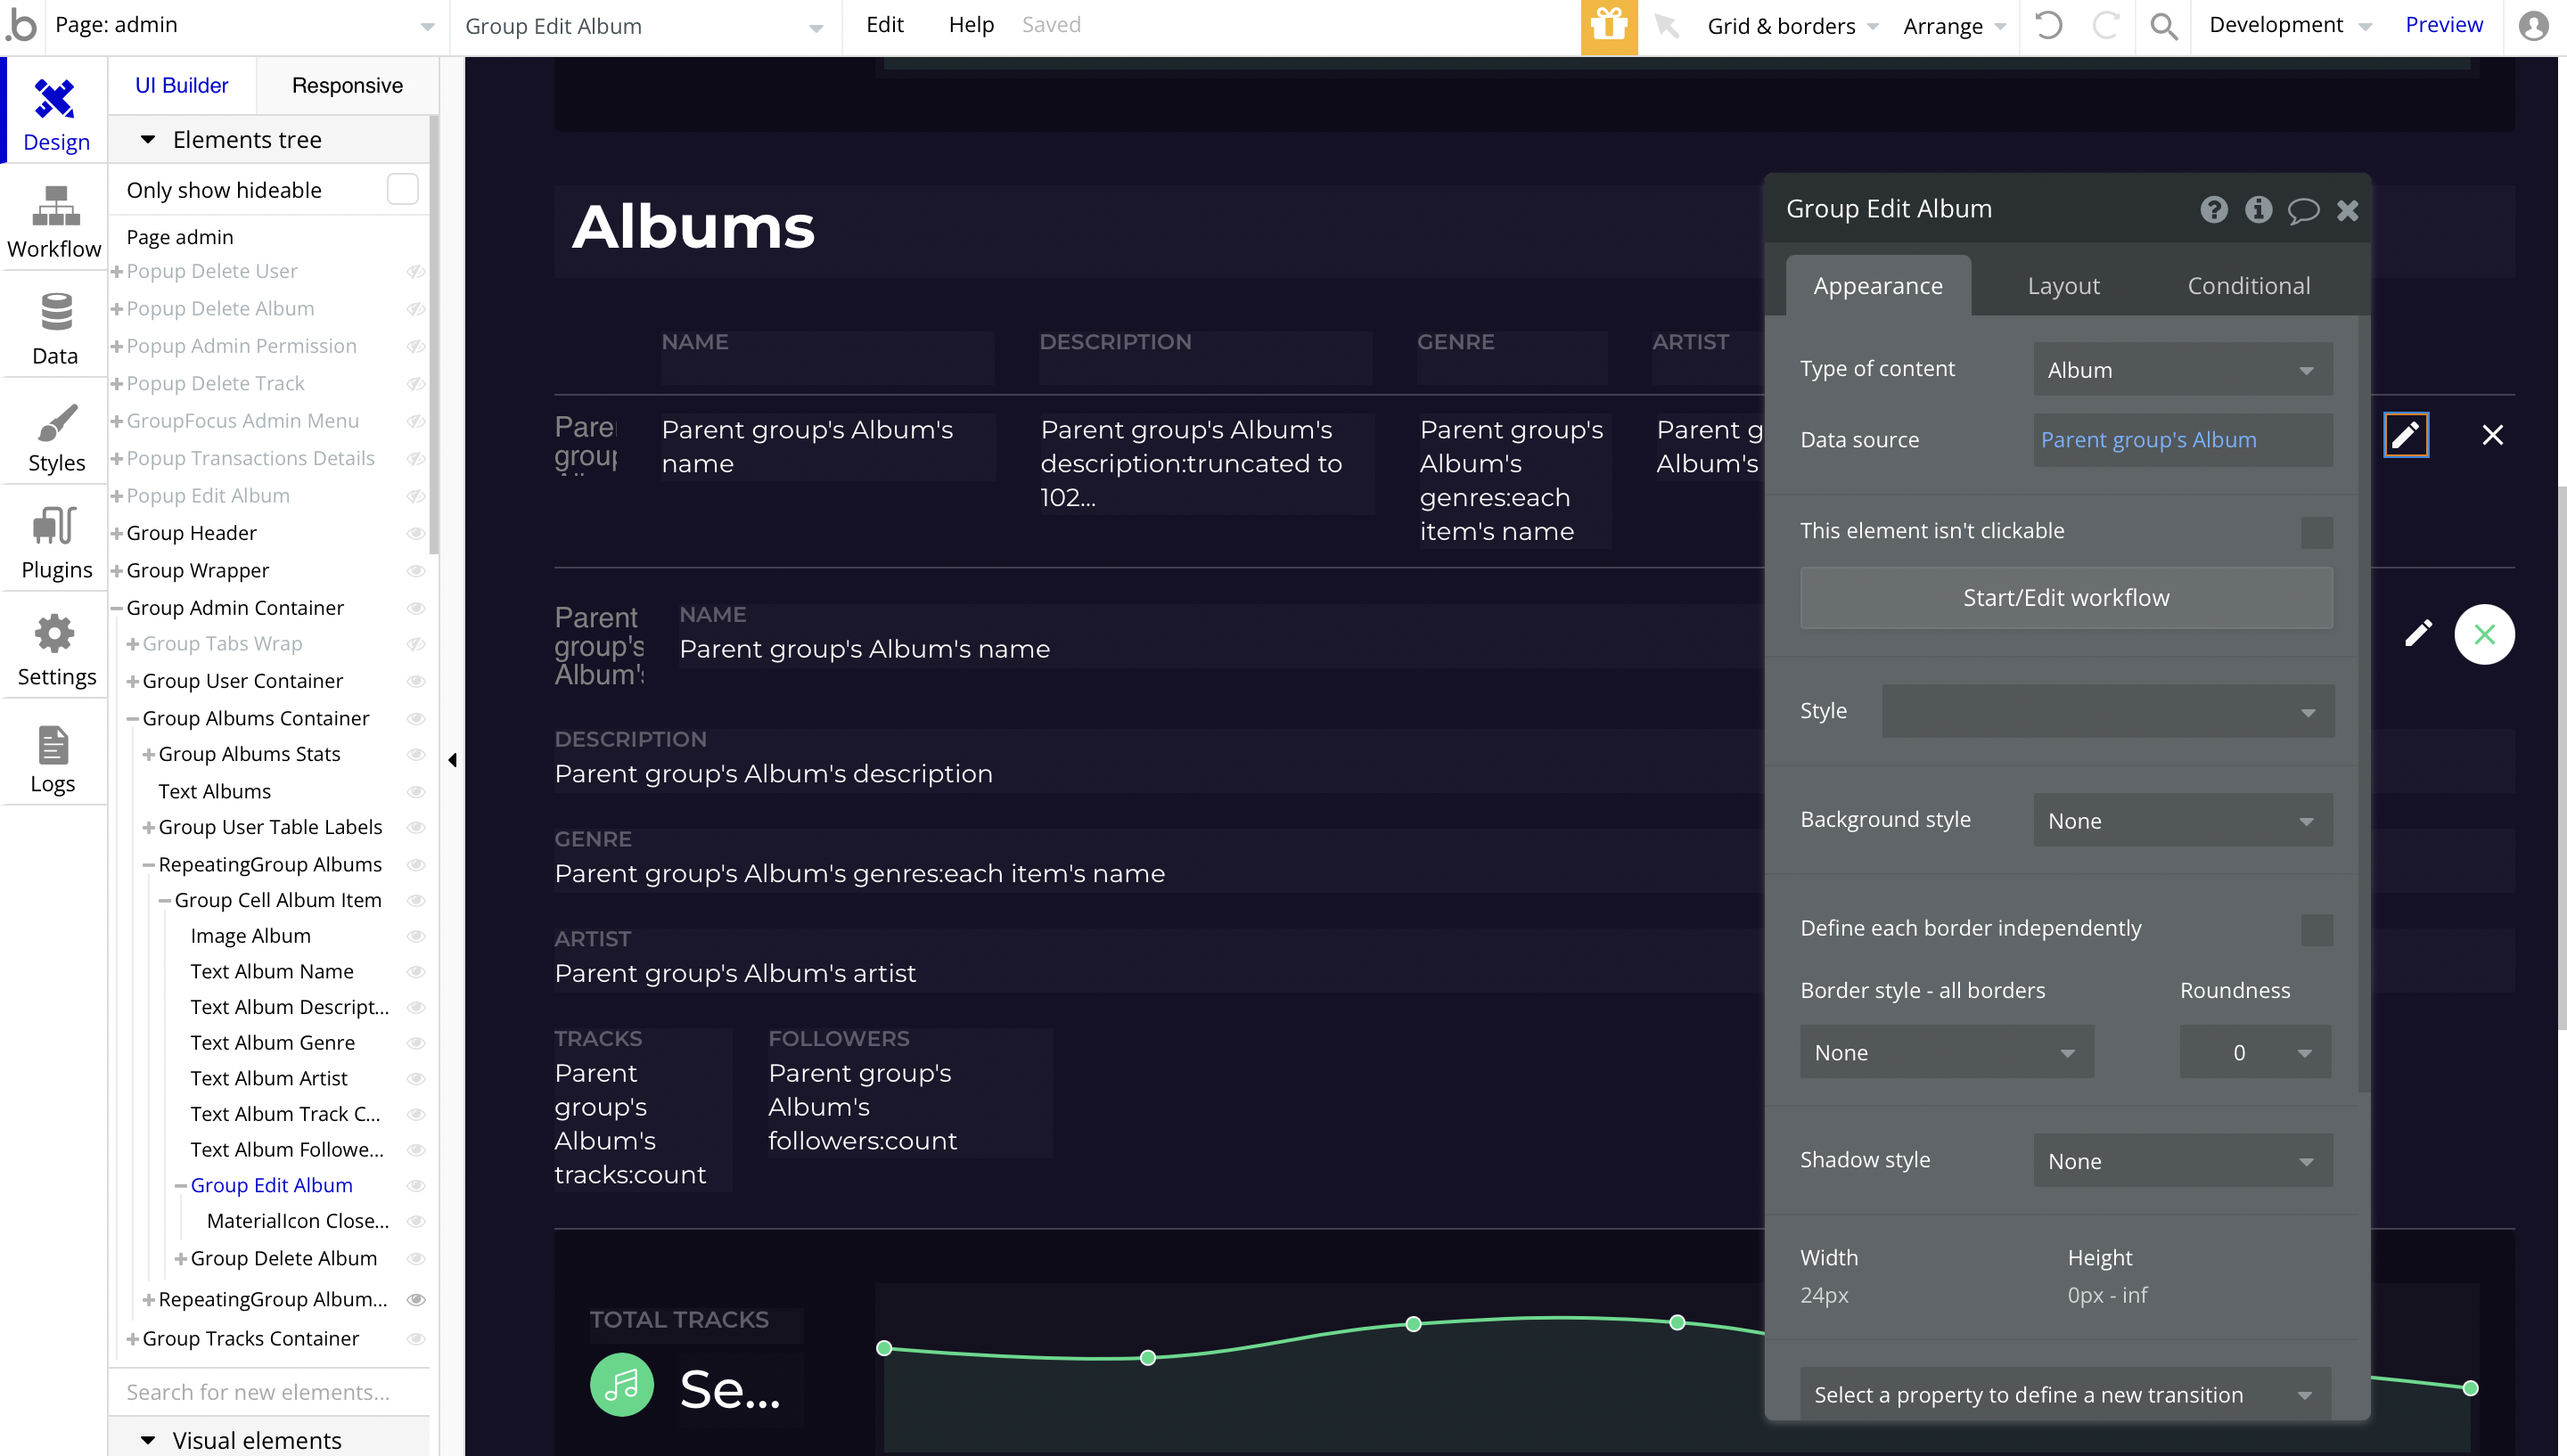
Task: Click the undo arrow icon
Action: pyautogui.click(x=2048, y=26)
